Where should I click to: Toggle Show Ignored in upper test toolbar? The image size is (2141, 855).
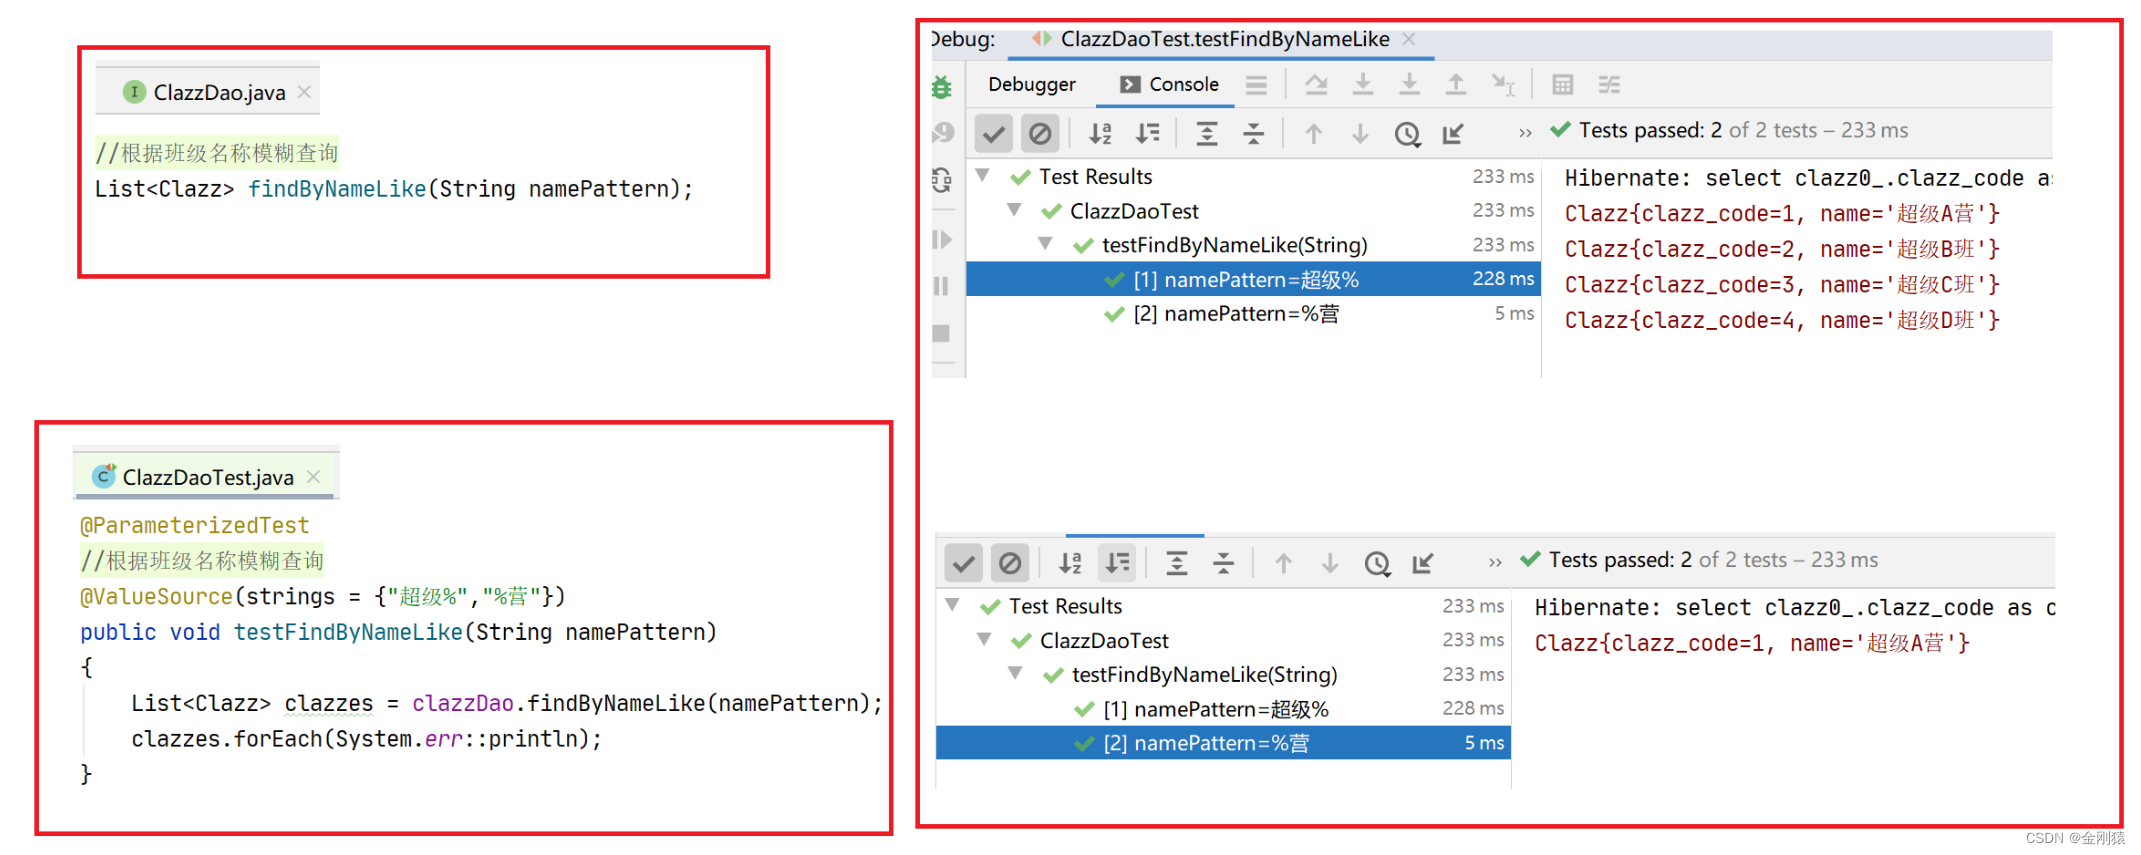(x=1040, y=133)
